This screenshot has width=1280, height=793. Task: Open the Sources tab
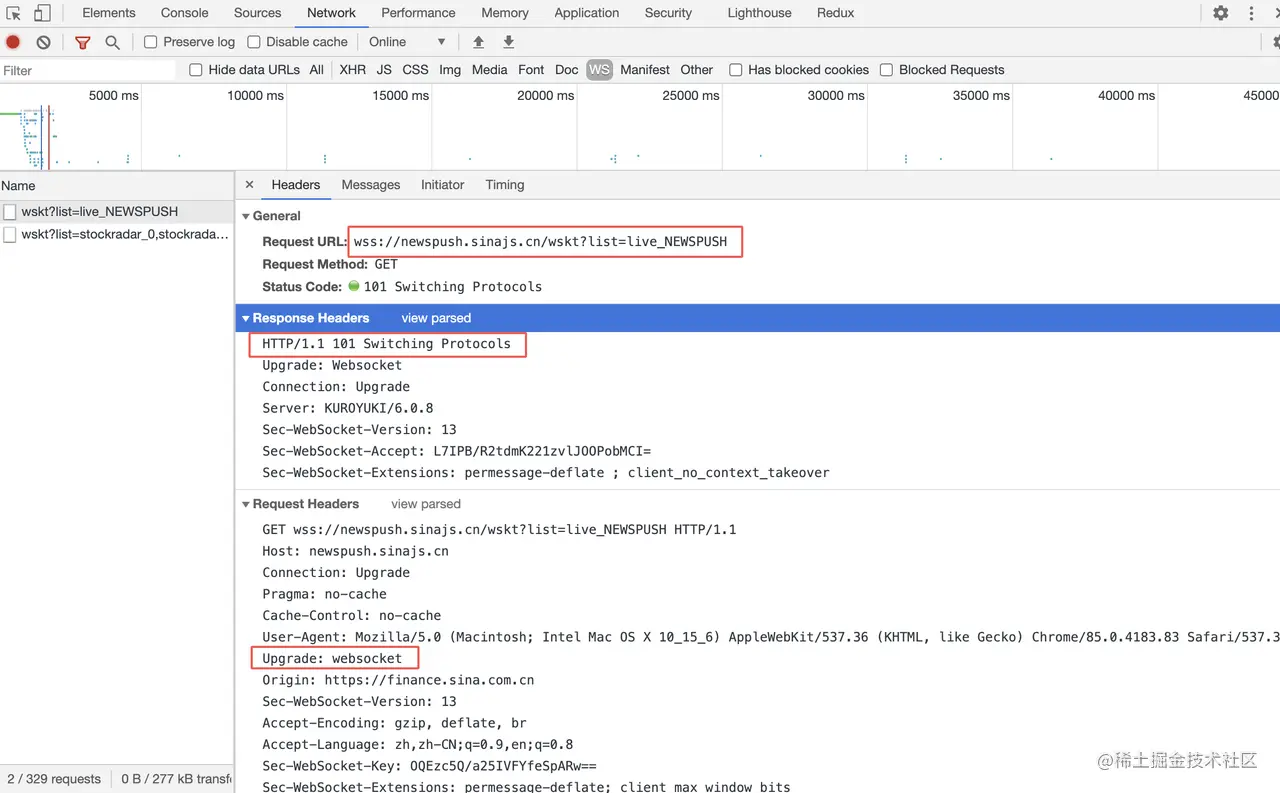(258, 13)
